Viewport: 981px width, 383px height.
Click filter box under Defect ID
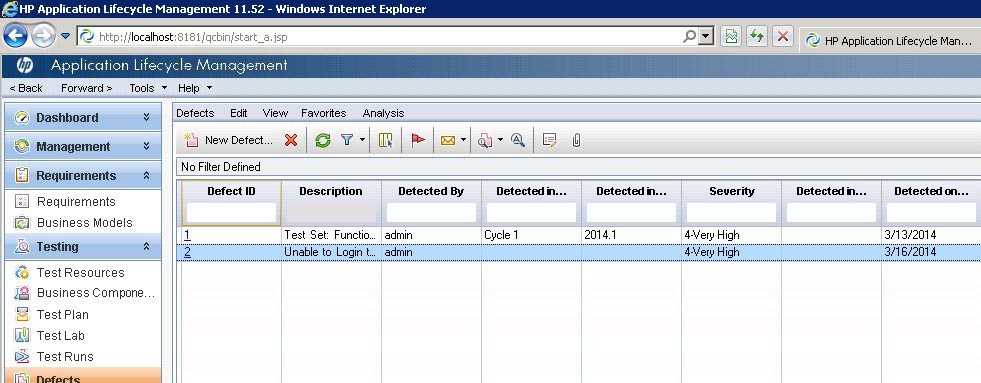(231, 213)
